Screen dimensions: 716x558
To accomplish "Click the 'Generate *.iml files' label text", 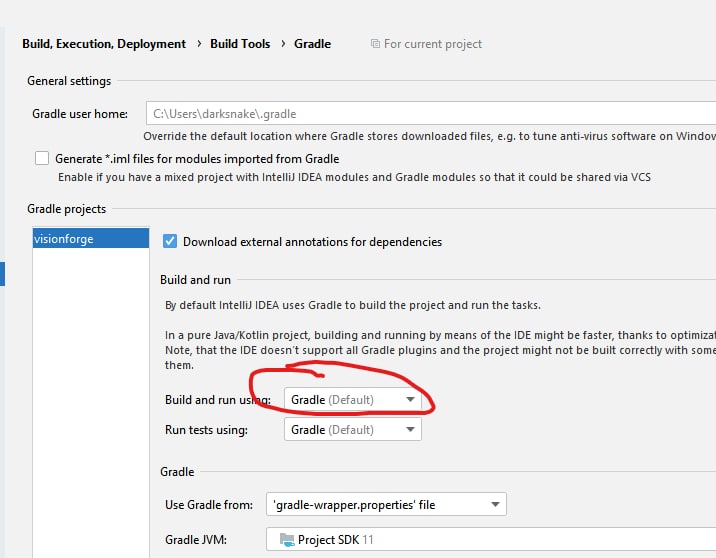I will click(x=197, y=159).
